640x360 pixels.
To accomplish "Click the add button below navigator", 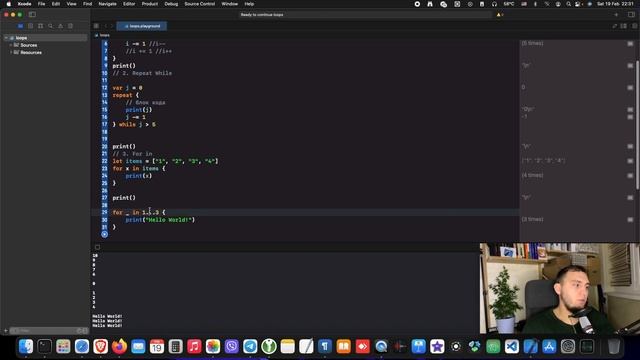I will tap(6, 331).
